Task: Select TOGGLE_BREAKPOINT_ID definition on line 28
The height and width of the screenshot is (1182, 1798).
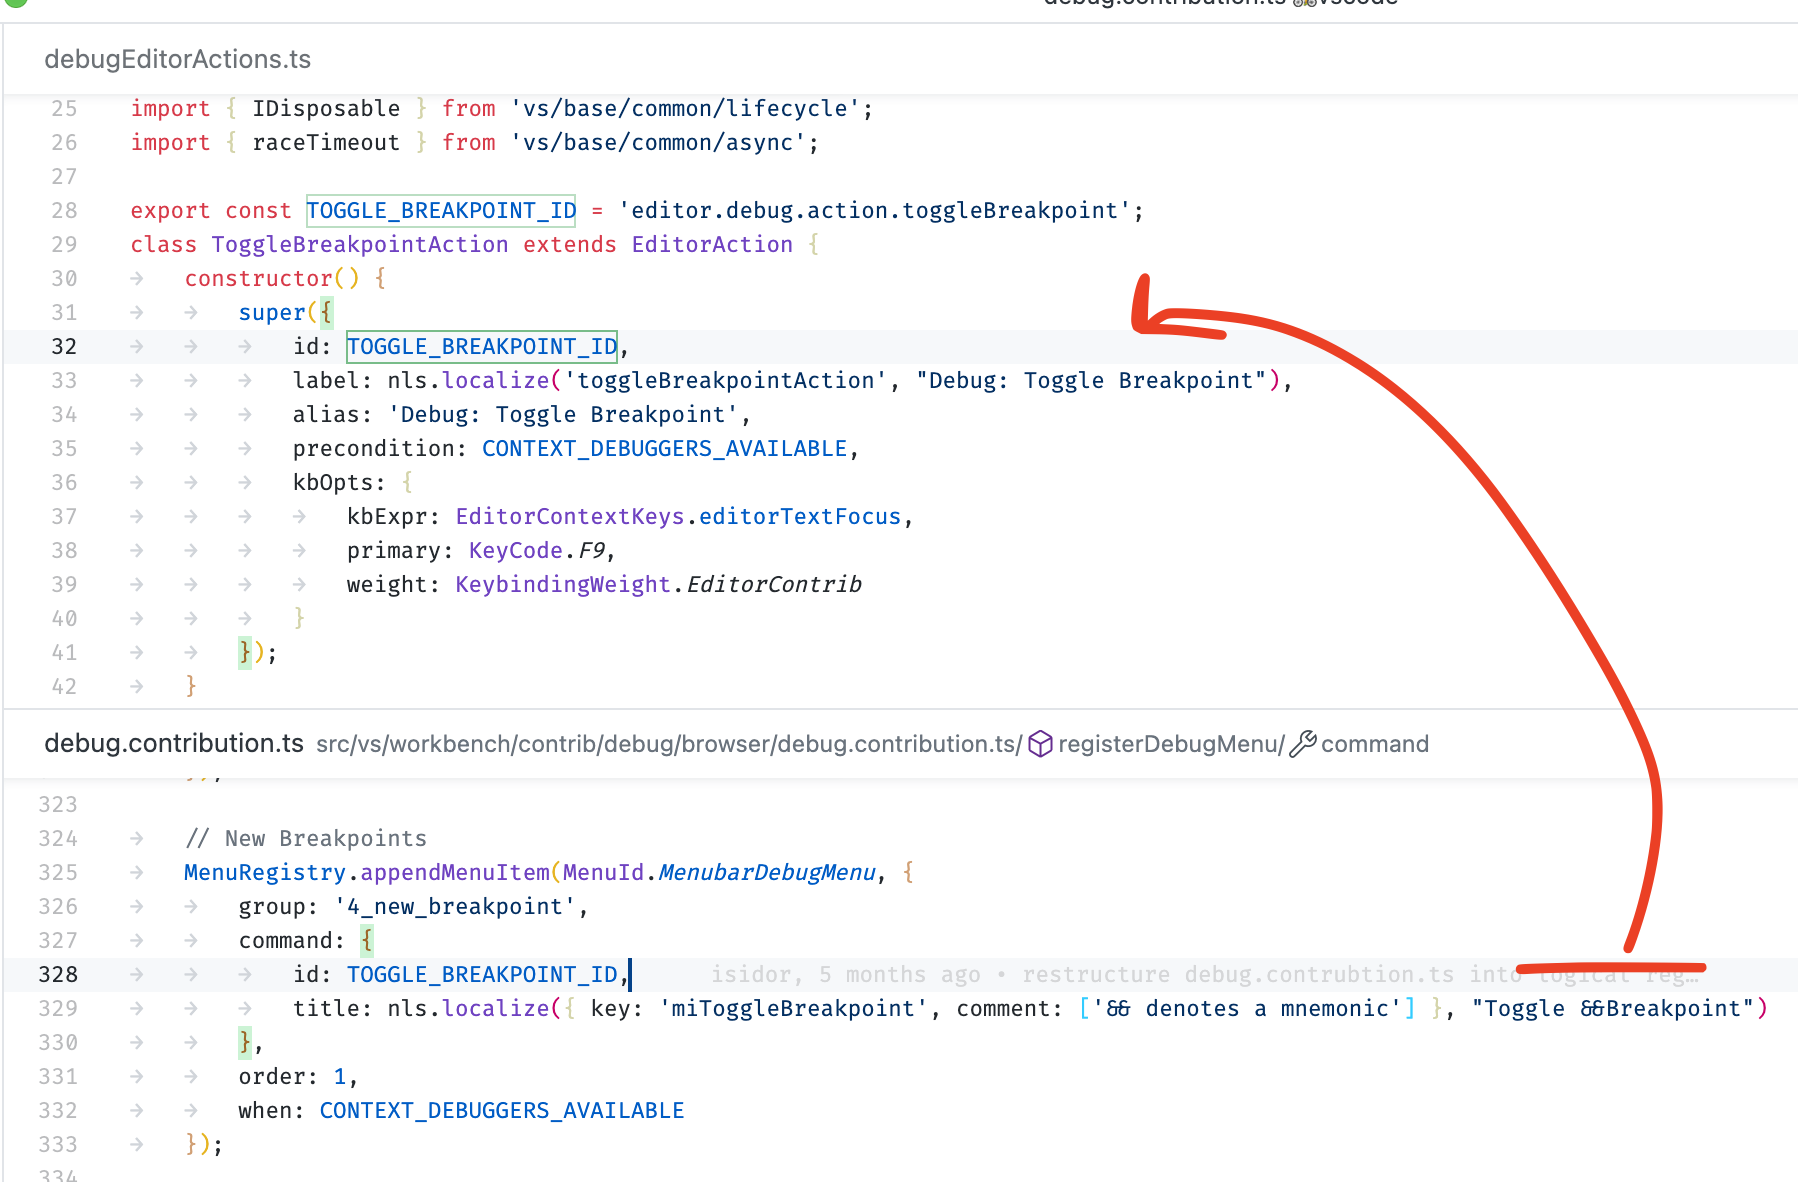Action: (x=440, y=210)
